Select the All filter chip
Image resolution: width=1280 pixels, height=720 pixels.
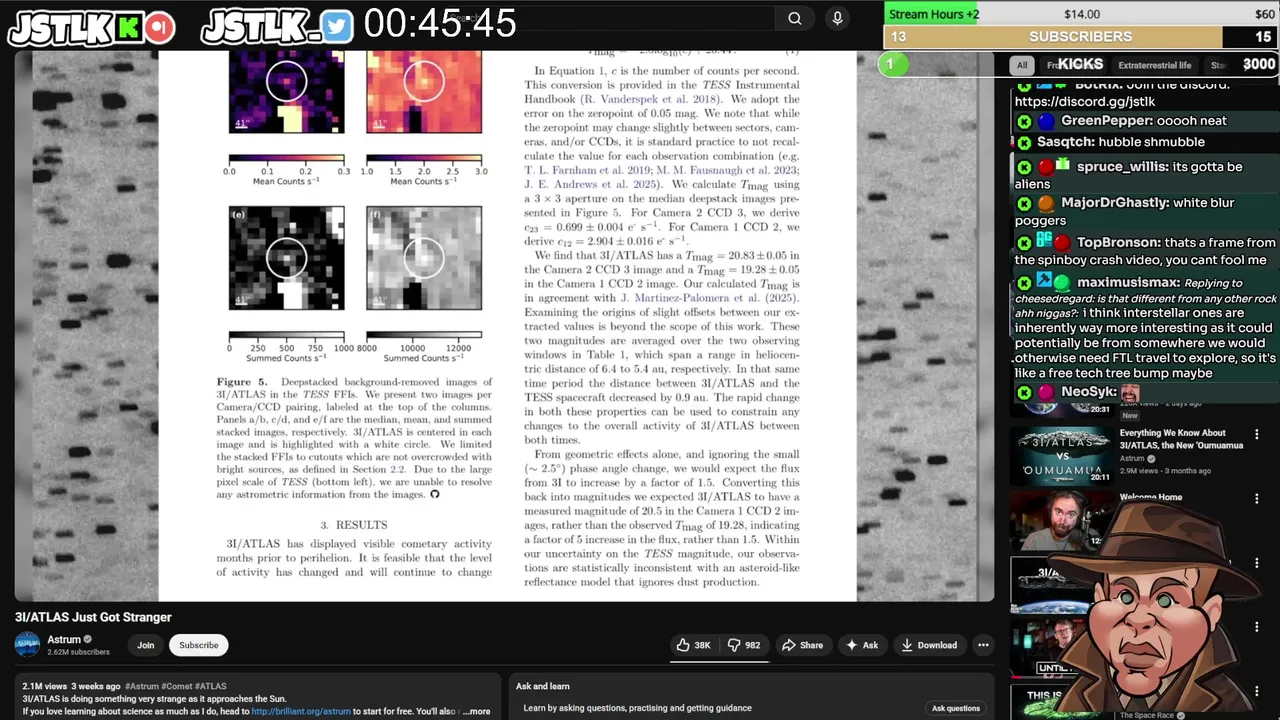click(1022, 65)
